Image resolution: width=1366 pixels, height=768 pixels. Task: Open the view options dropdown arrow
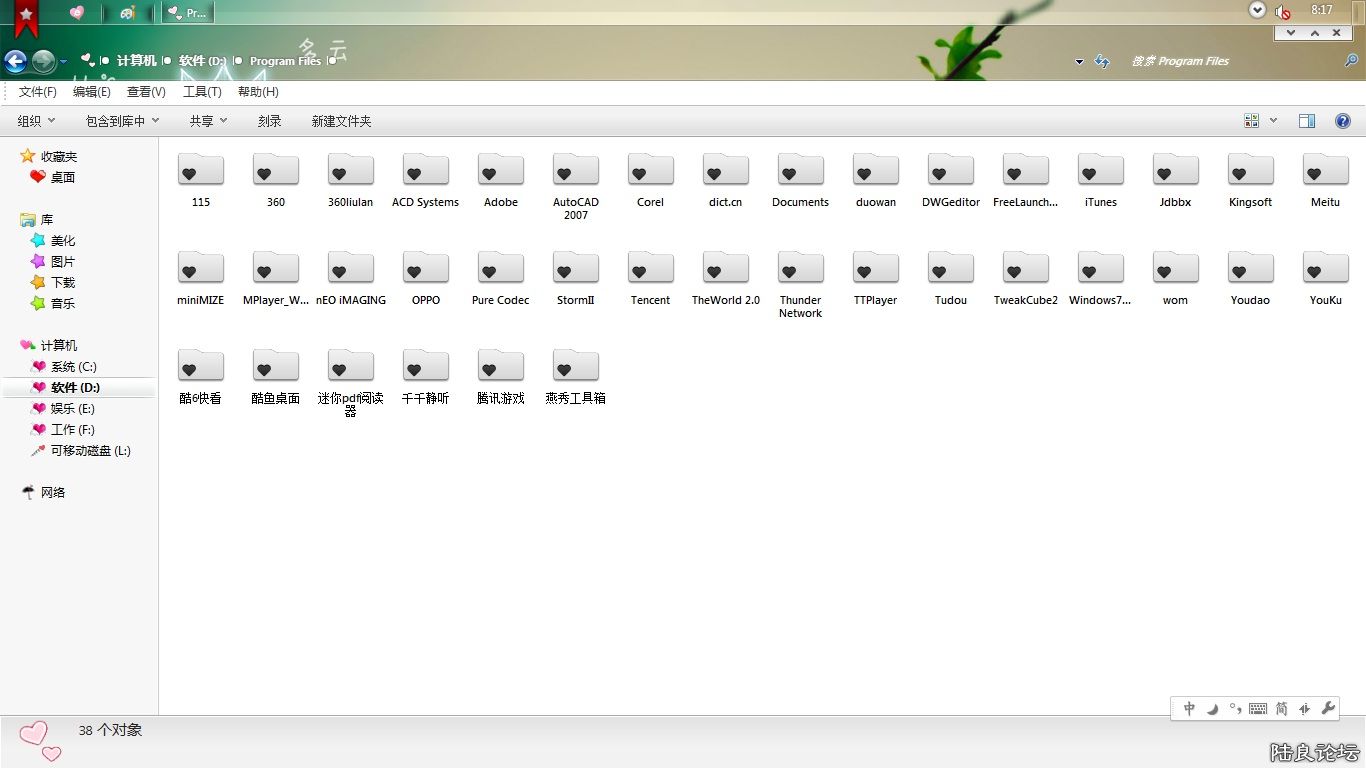(x=1273, y=121)
